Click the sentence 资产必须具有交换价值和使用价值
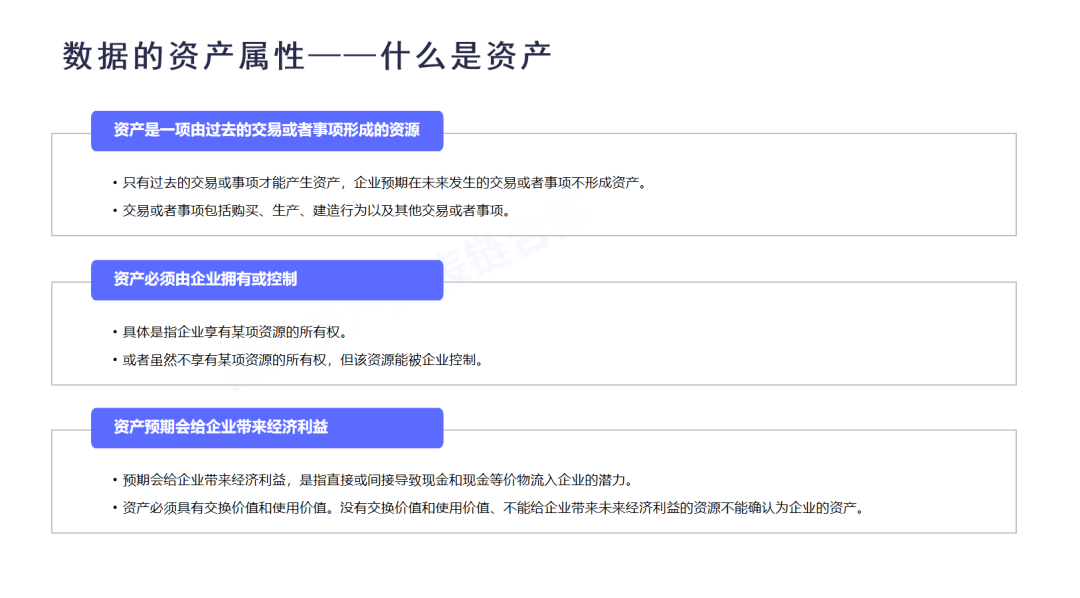 [x=228, y=508]
